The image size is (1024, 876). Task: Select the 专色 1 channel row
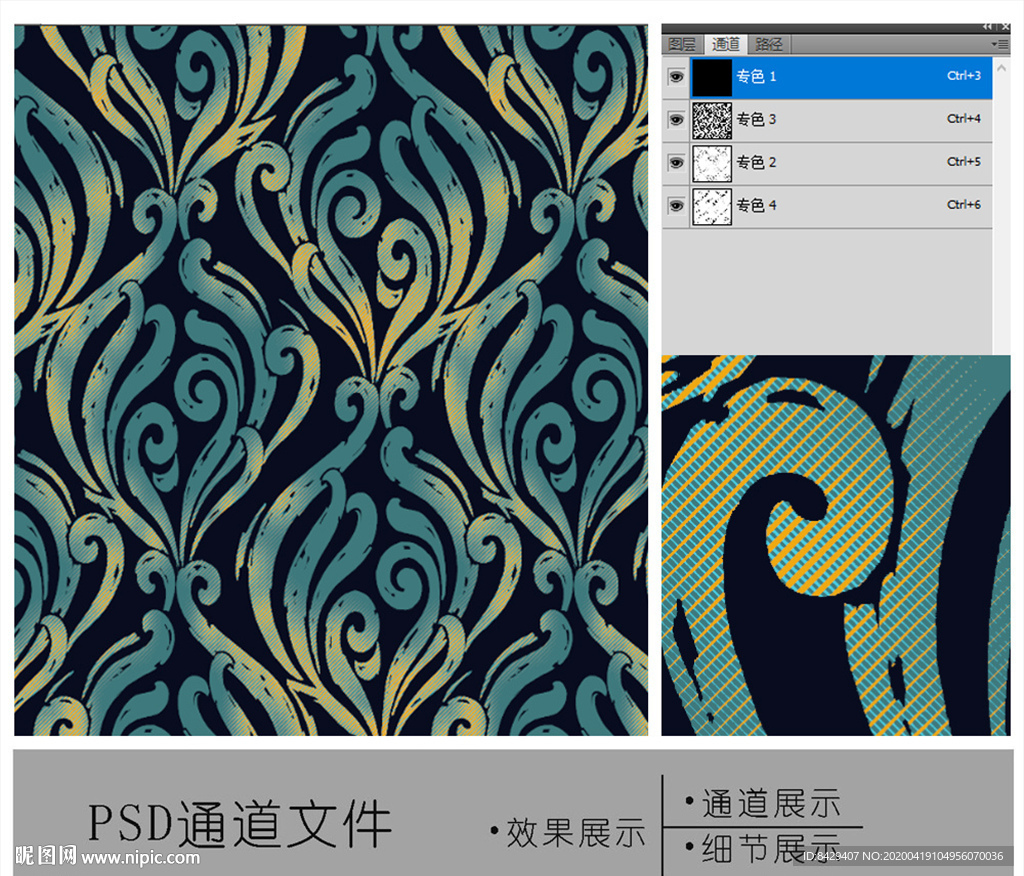[827, 77]
